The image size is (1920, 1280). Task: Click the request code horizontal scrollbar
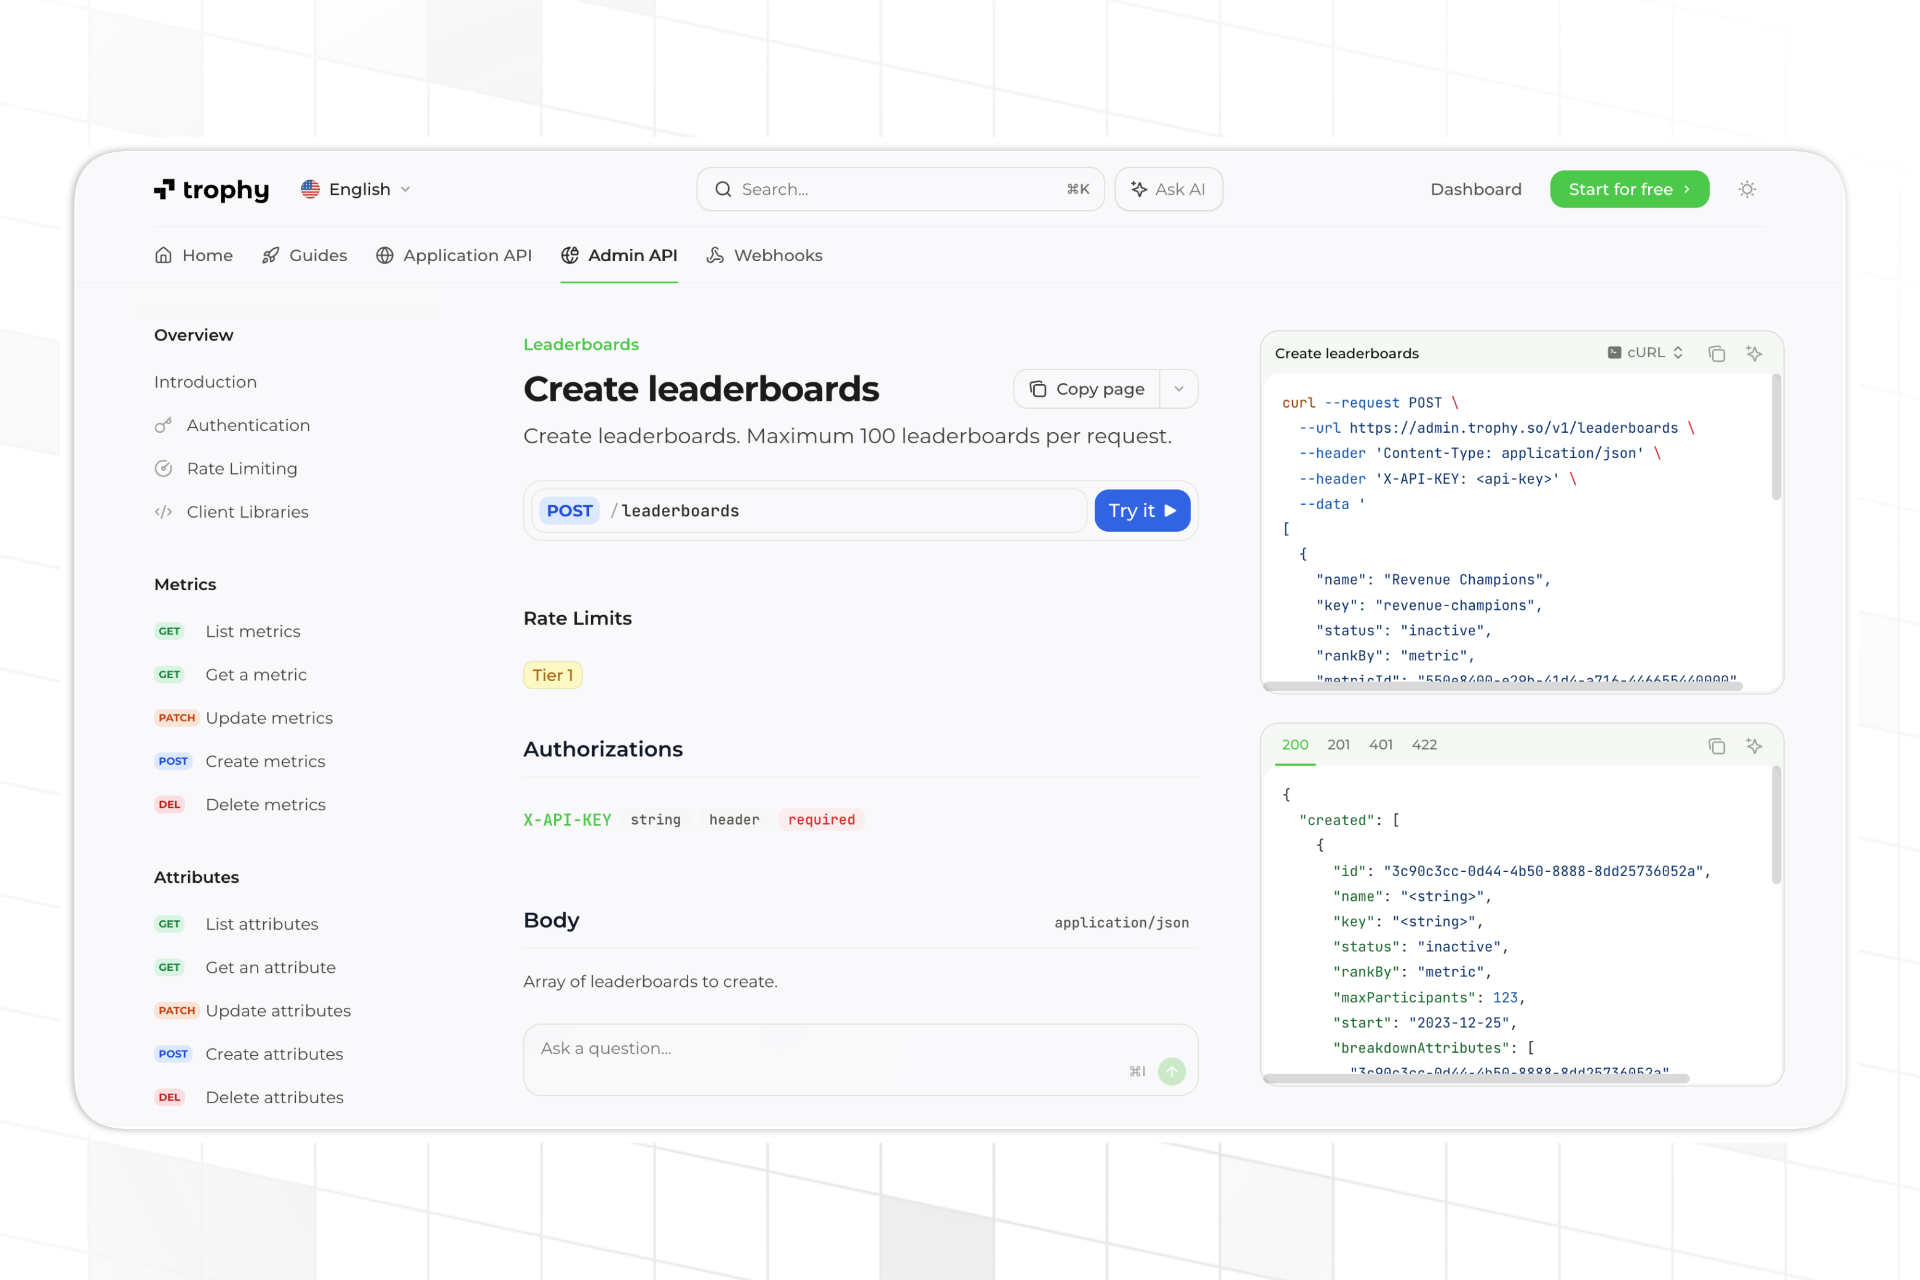(1502, 686)
